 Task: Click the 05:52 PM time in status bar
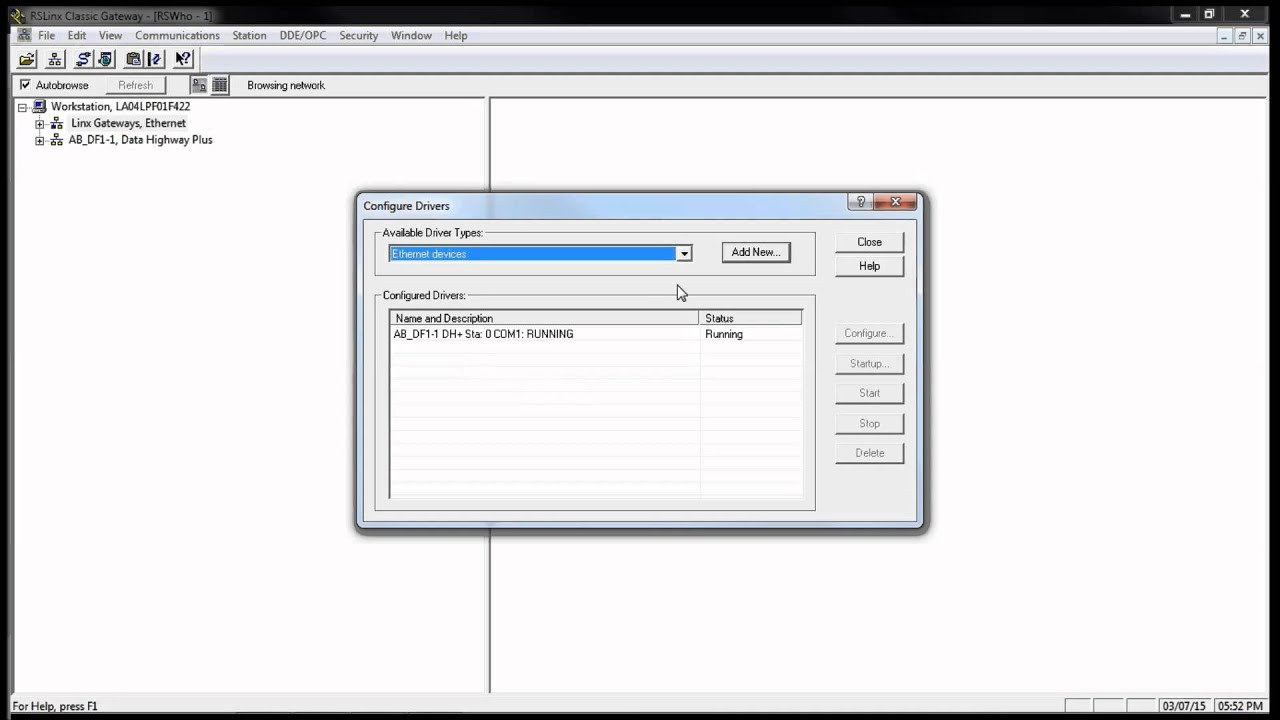pos(1238,706)
